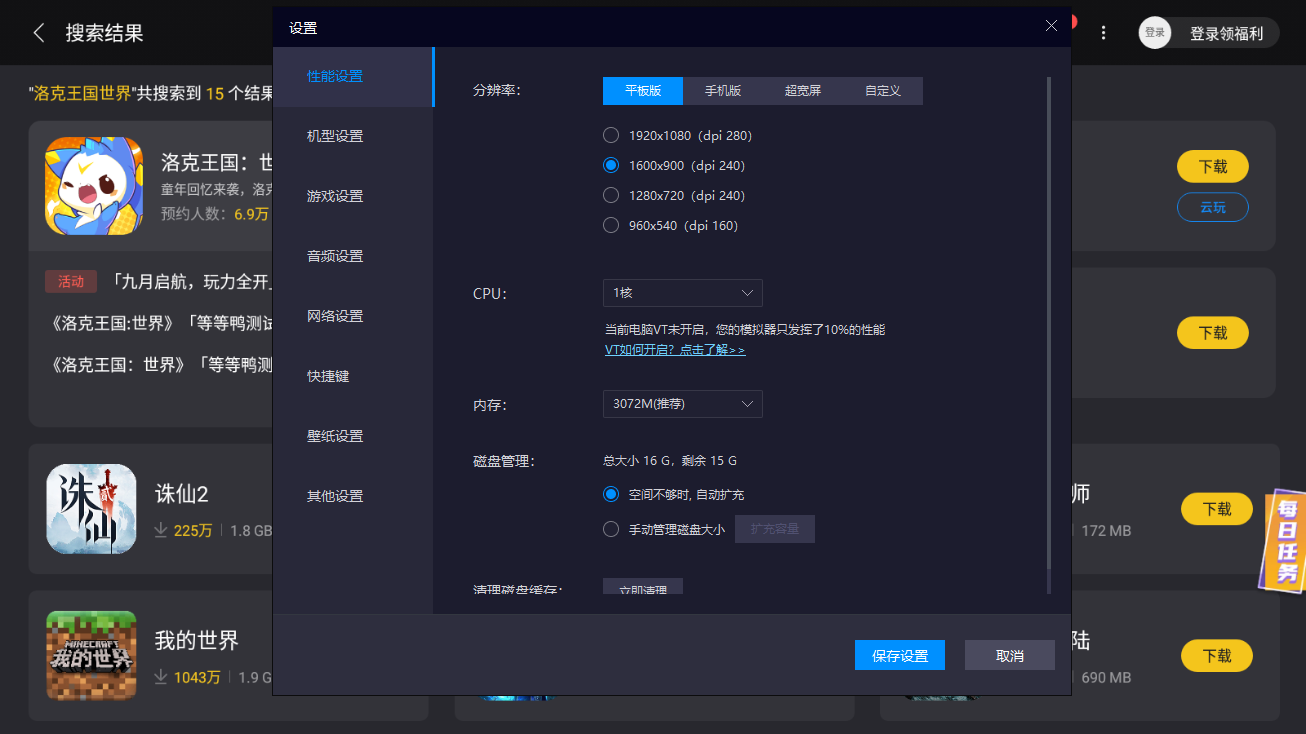Close the 设置 dialog
Screen dimensions: 1306x734
tap(1051, 26)
